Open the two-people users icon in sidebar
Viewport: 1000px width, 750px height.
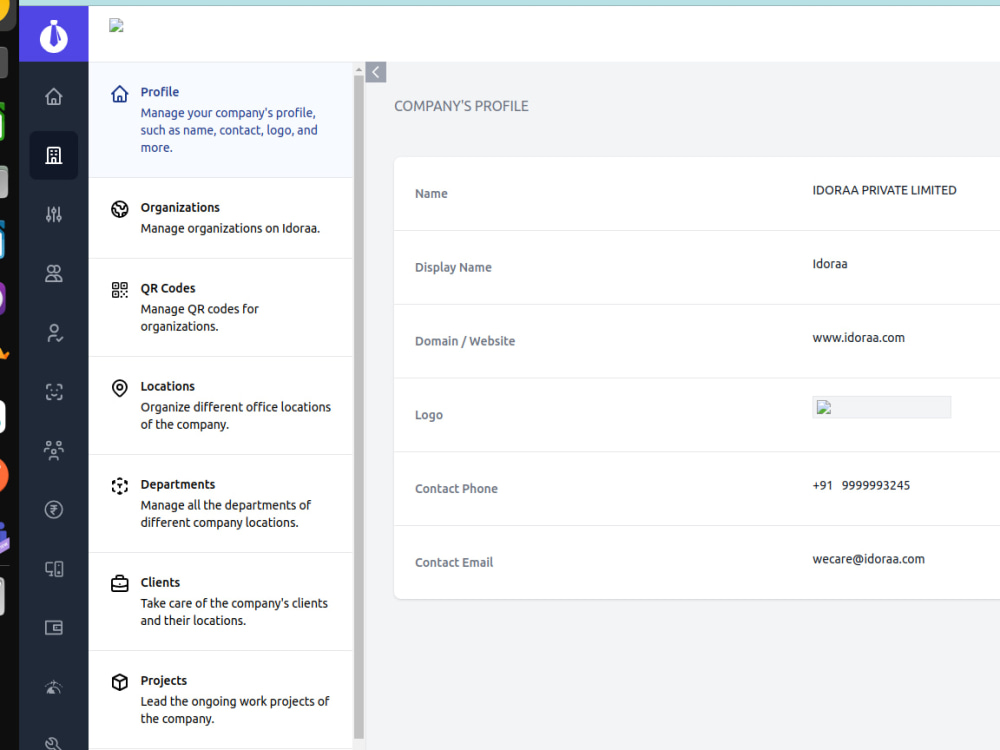pos(54,274)
